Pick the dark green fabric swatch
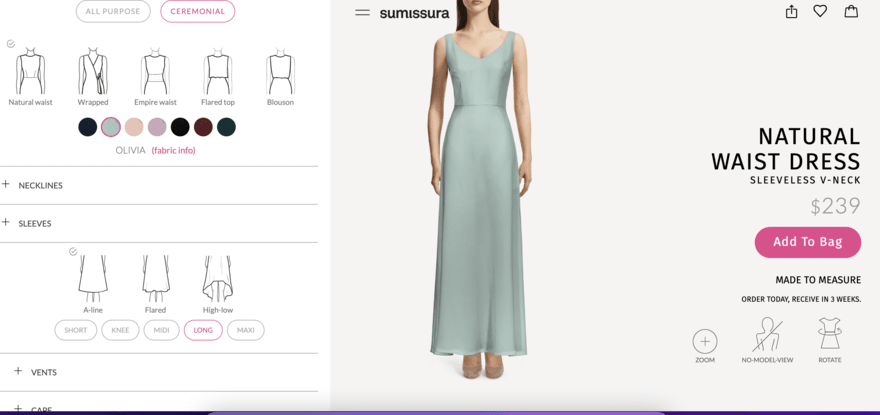Viewport: 880px width, 415px height. coord(226,127)
